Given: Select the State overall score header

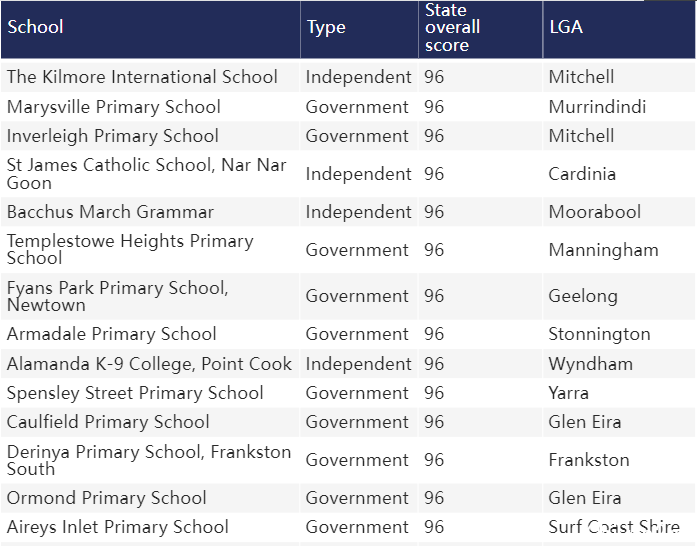Looking at the screenshot, I should 481,29.
